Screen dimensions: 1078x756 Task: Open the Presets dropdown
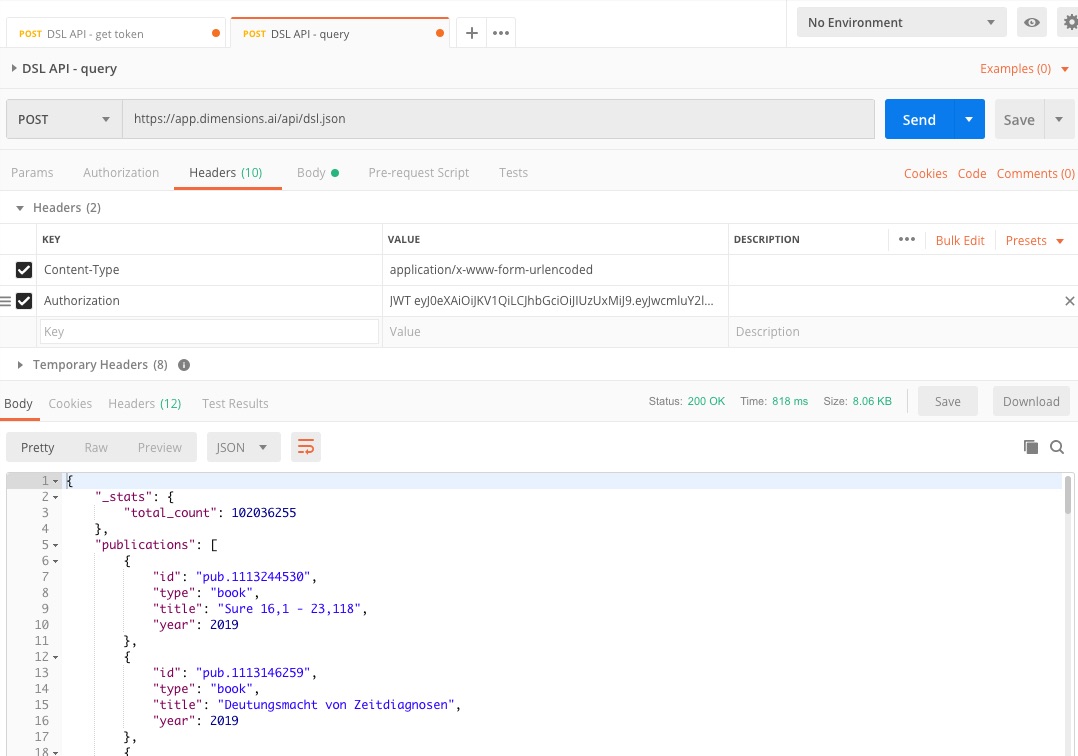pyautogui.click(x=1035, y=241)
